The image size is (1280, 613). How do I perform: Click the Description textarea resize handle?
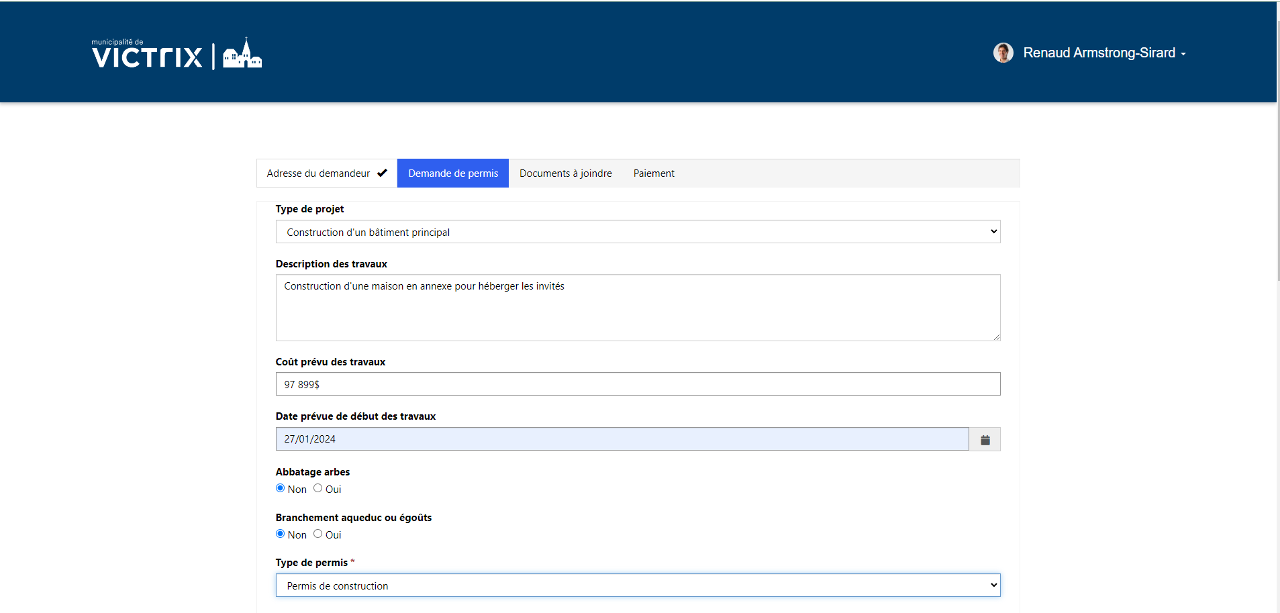pyautogui.click(x=995, y=336)
